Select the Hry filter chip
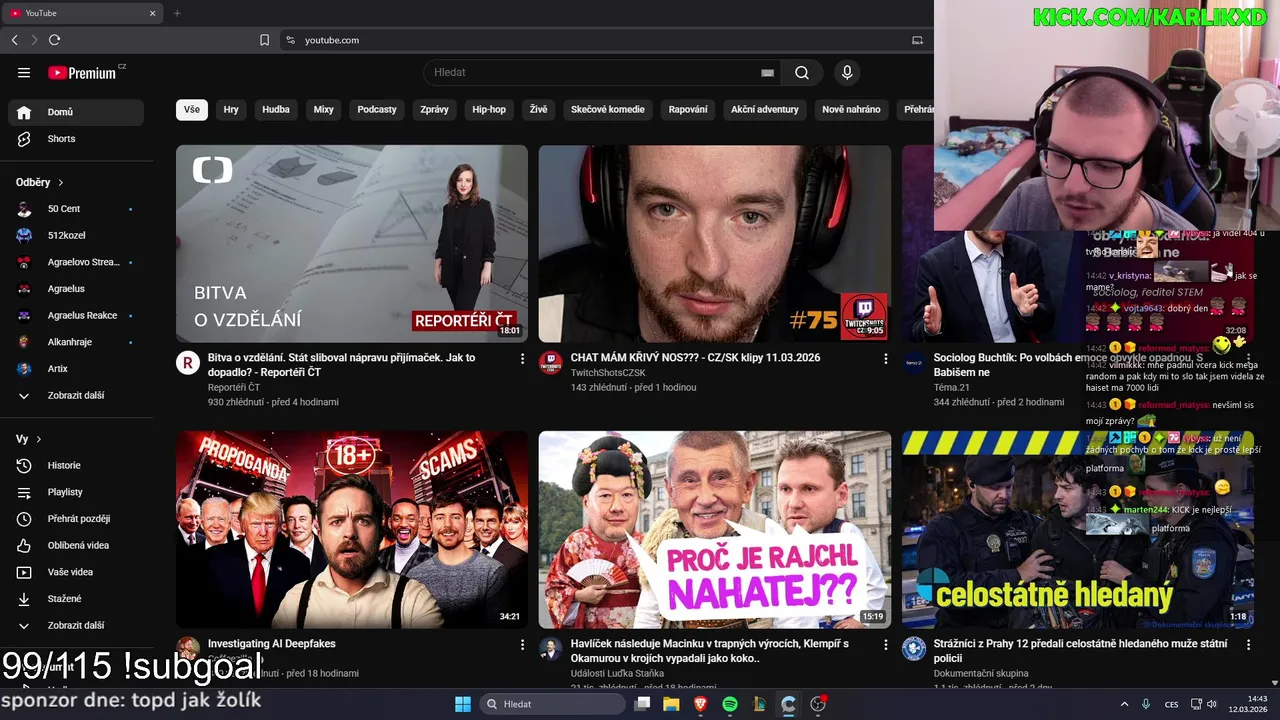Viewport: 1280px width, 720px height. [231, 110]
